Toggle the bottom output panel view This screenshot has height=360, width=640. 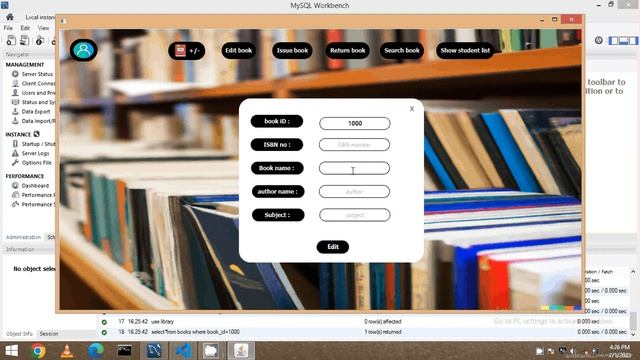(x=623, y=40)
